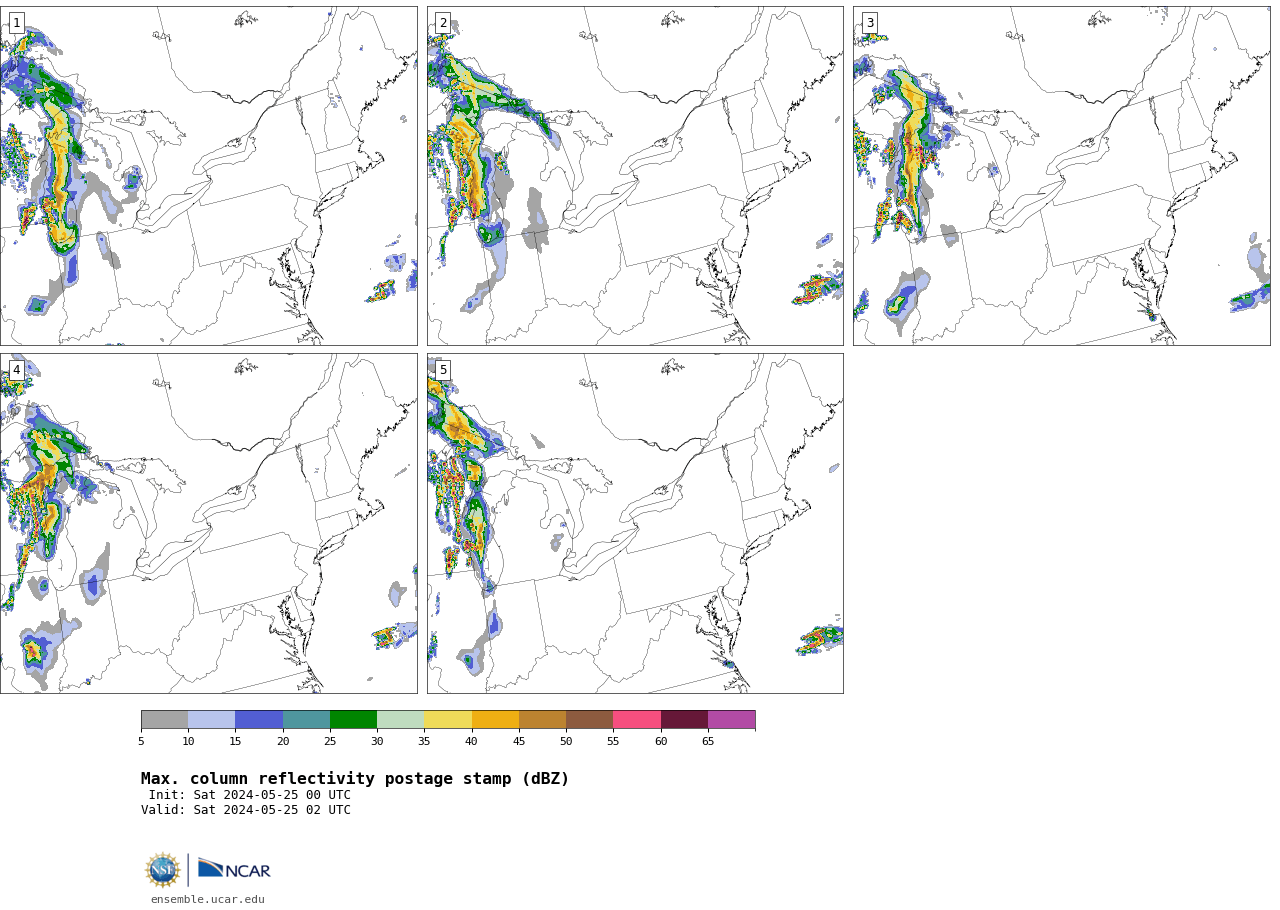Viewport: 1280px width, 910px height.
Task: Click the member number 2 label box
Action: tap(443, 23)
